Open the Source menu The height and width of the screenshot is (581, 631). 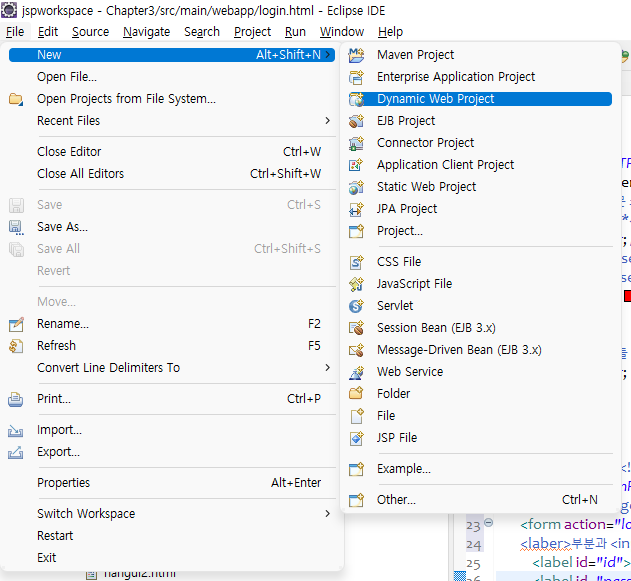pos(91,32)
